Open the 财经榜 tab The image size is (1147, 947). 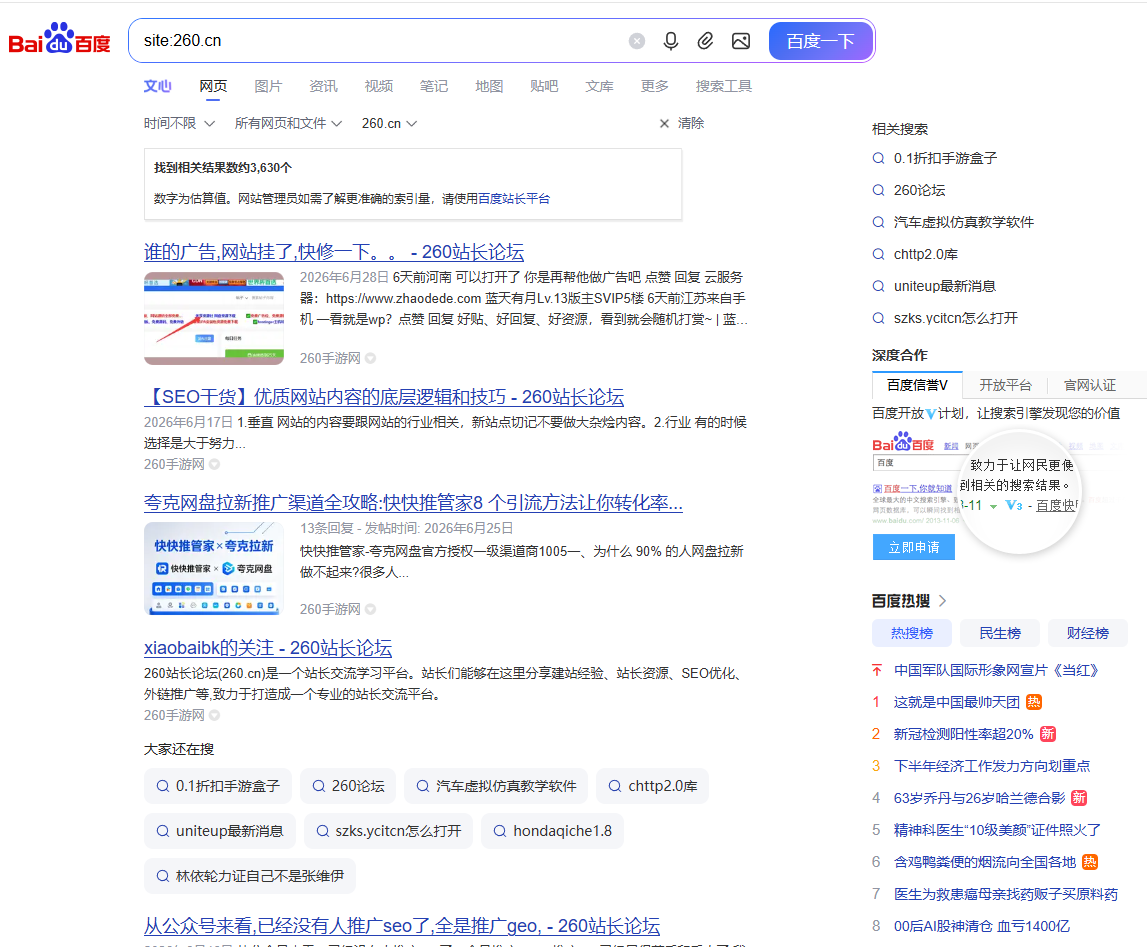point(1087,633)
